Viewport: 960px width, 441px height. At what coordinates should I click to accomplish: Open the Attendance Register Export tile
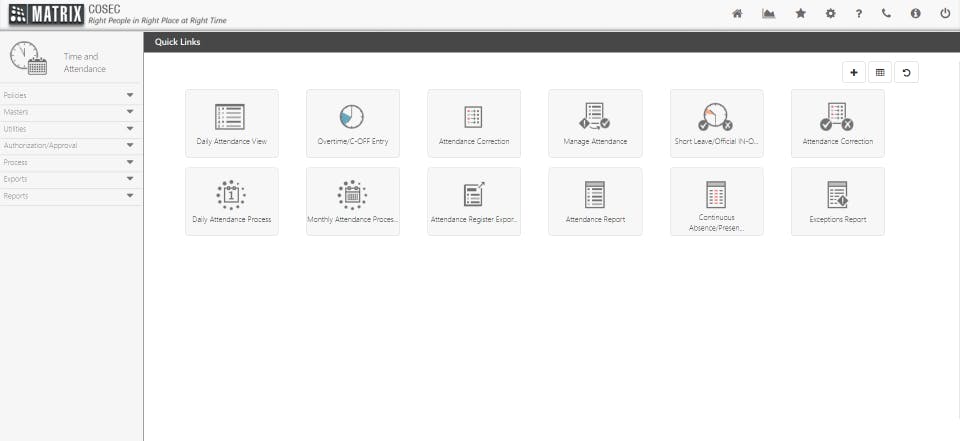pyautogui.click(x=474, y=202)
